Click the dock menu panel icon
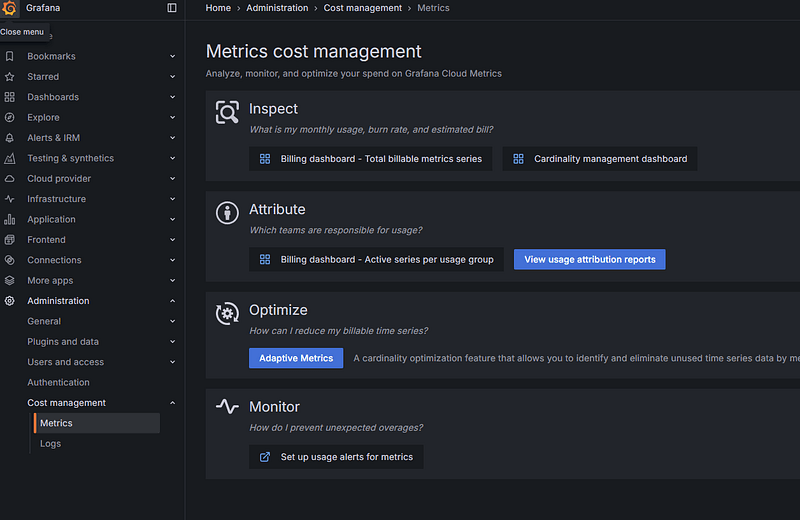Screen dimensions: 800x520 coord(172,8)
